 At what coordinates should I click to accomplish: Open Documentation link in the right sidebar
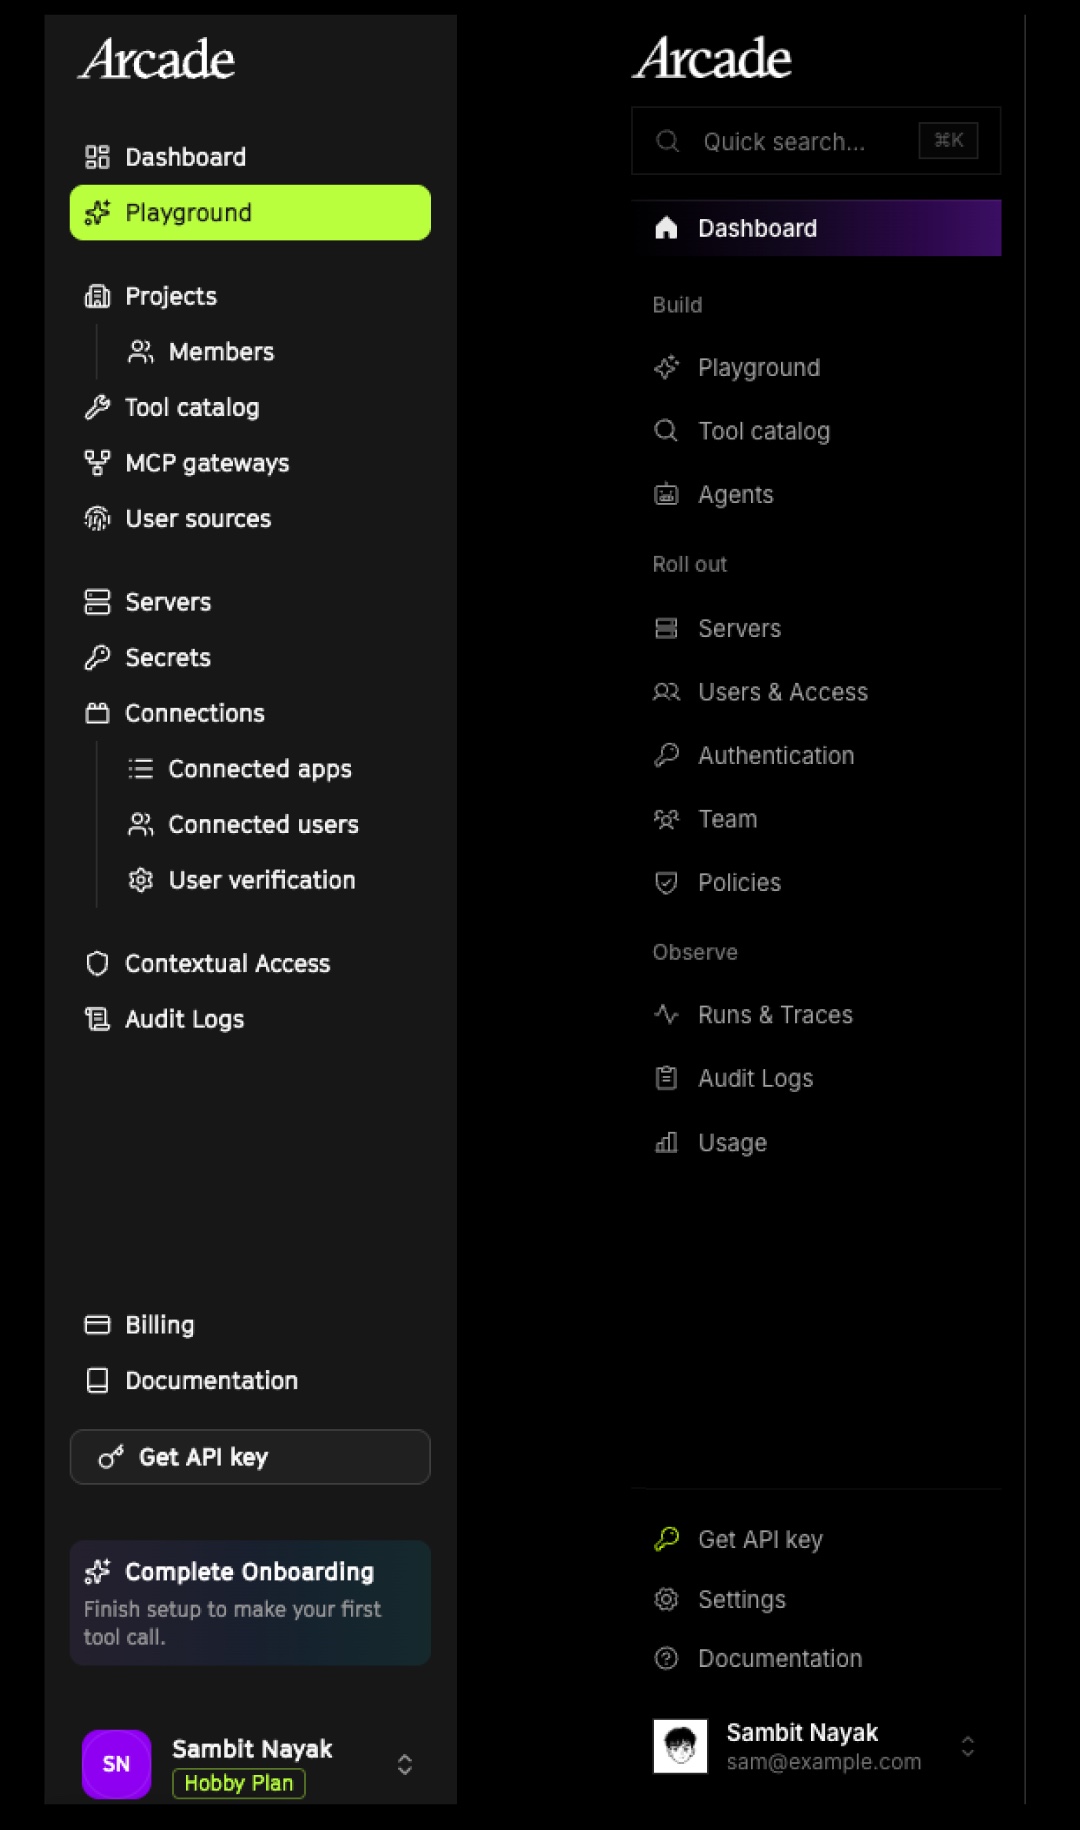click(x=816, y=1658)
